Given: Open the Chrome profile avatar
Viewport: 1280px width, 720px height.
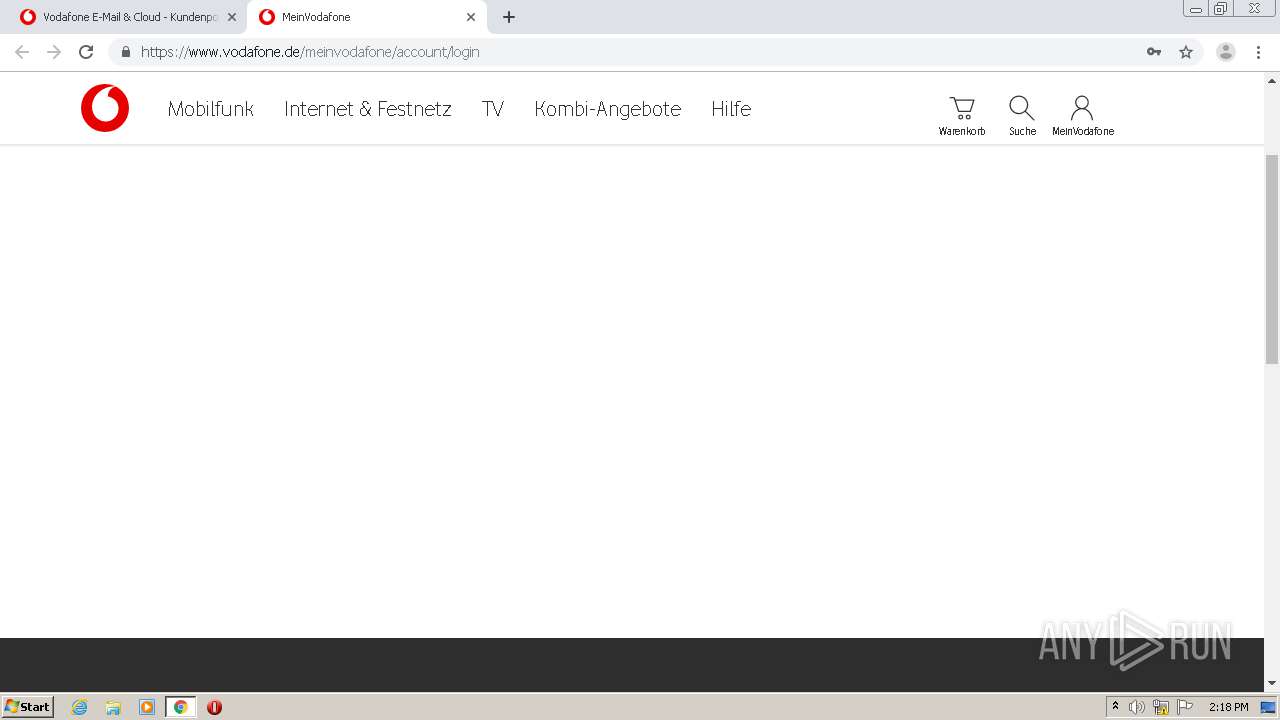Looking at the screenshot, I should click(1226, 52).
